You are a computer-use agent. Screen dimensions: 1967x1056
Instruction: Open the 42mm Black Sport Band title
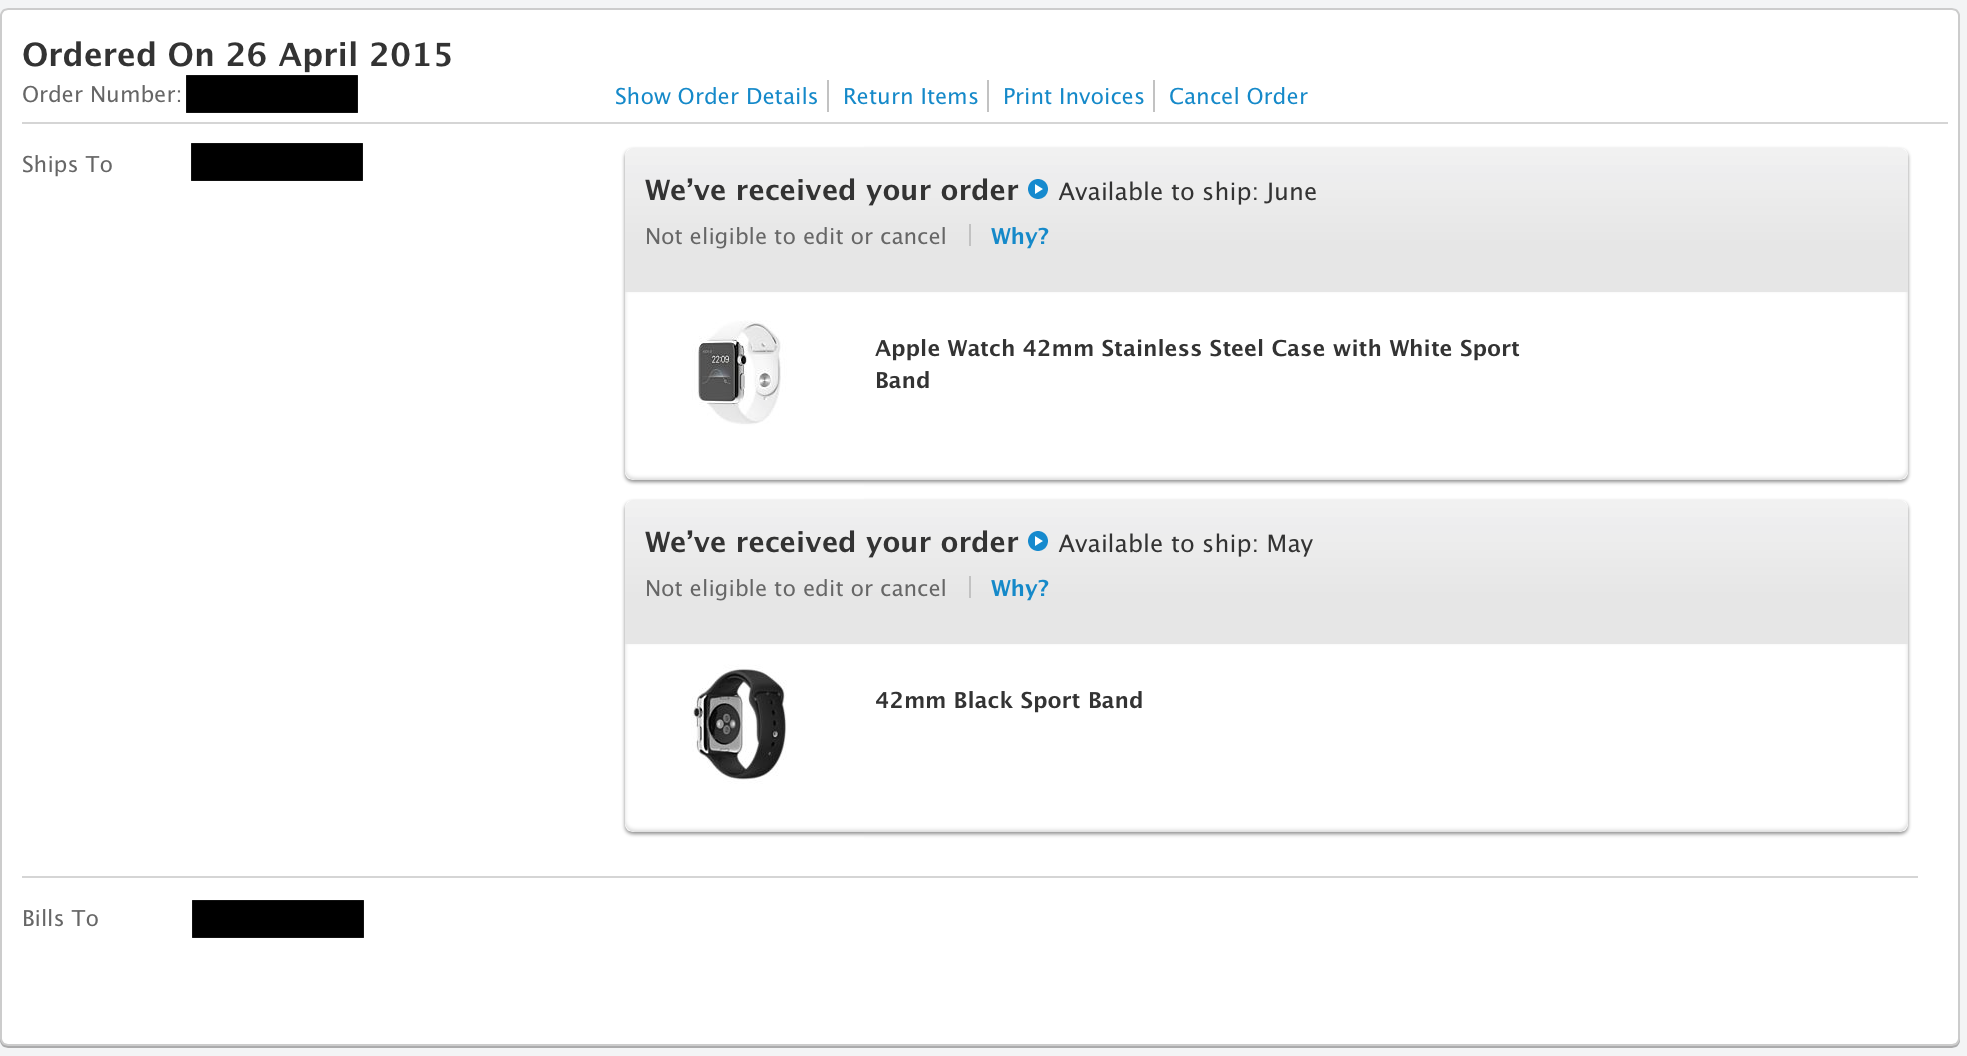pos(1008,700)
